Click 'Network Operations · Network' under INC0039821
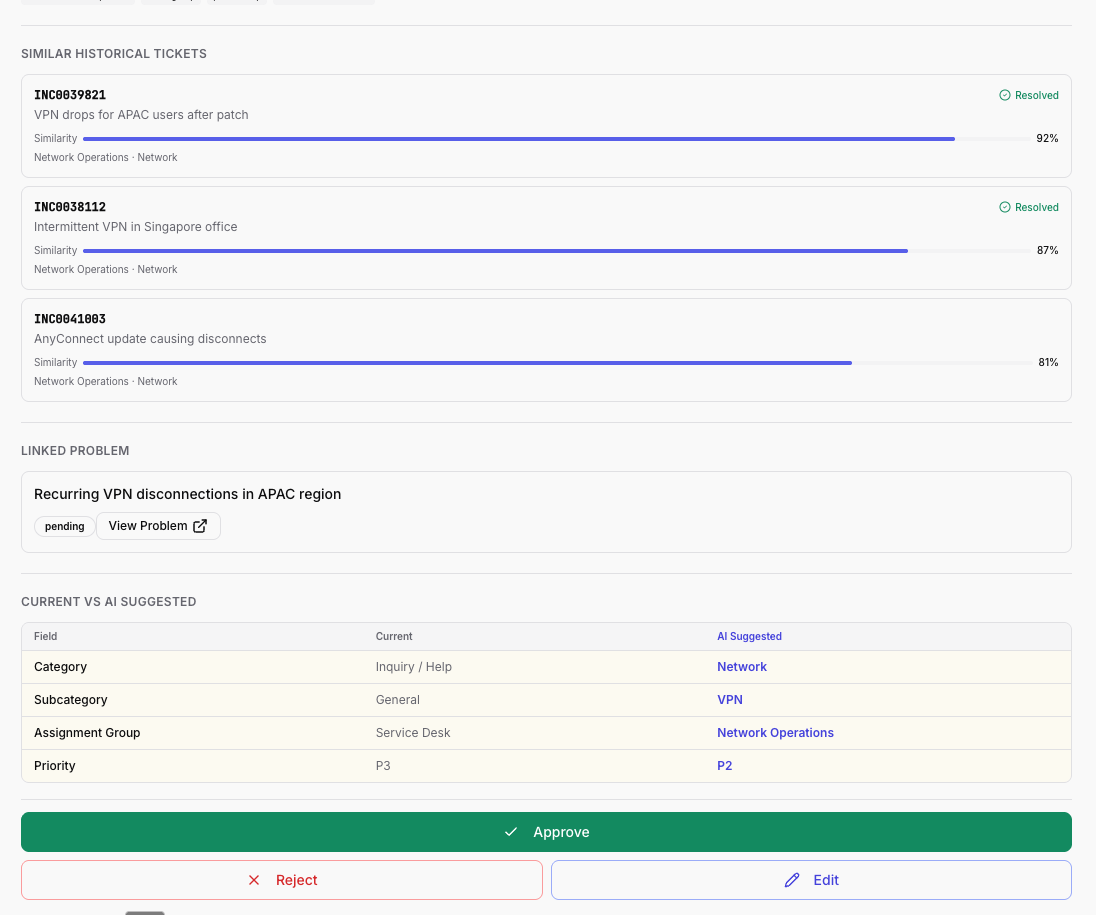The height and width of the screenshot is (915, 1096). click(x=106, y=157)
